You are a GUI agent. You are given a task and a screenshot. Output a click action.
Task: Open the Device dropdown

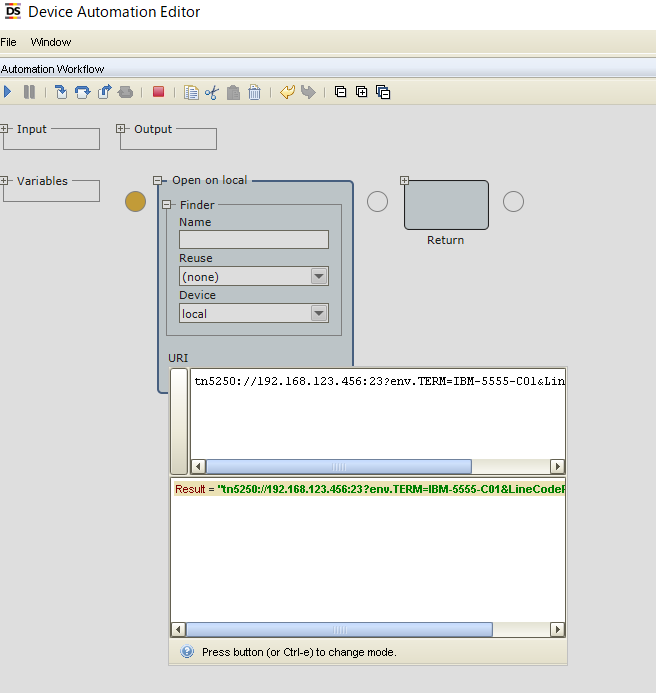click(x=319, y=314)
